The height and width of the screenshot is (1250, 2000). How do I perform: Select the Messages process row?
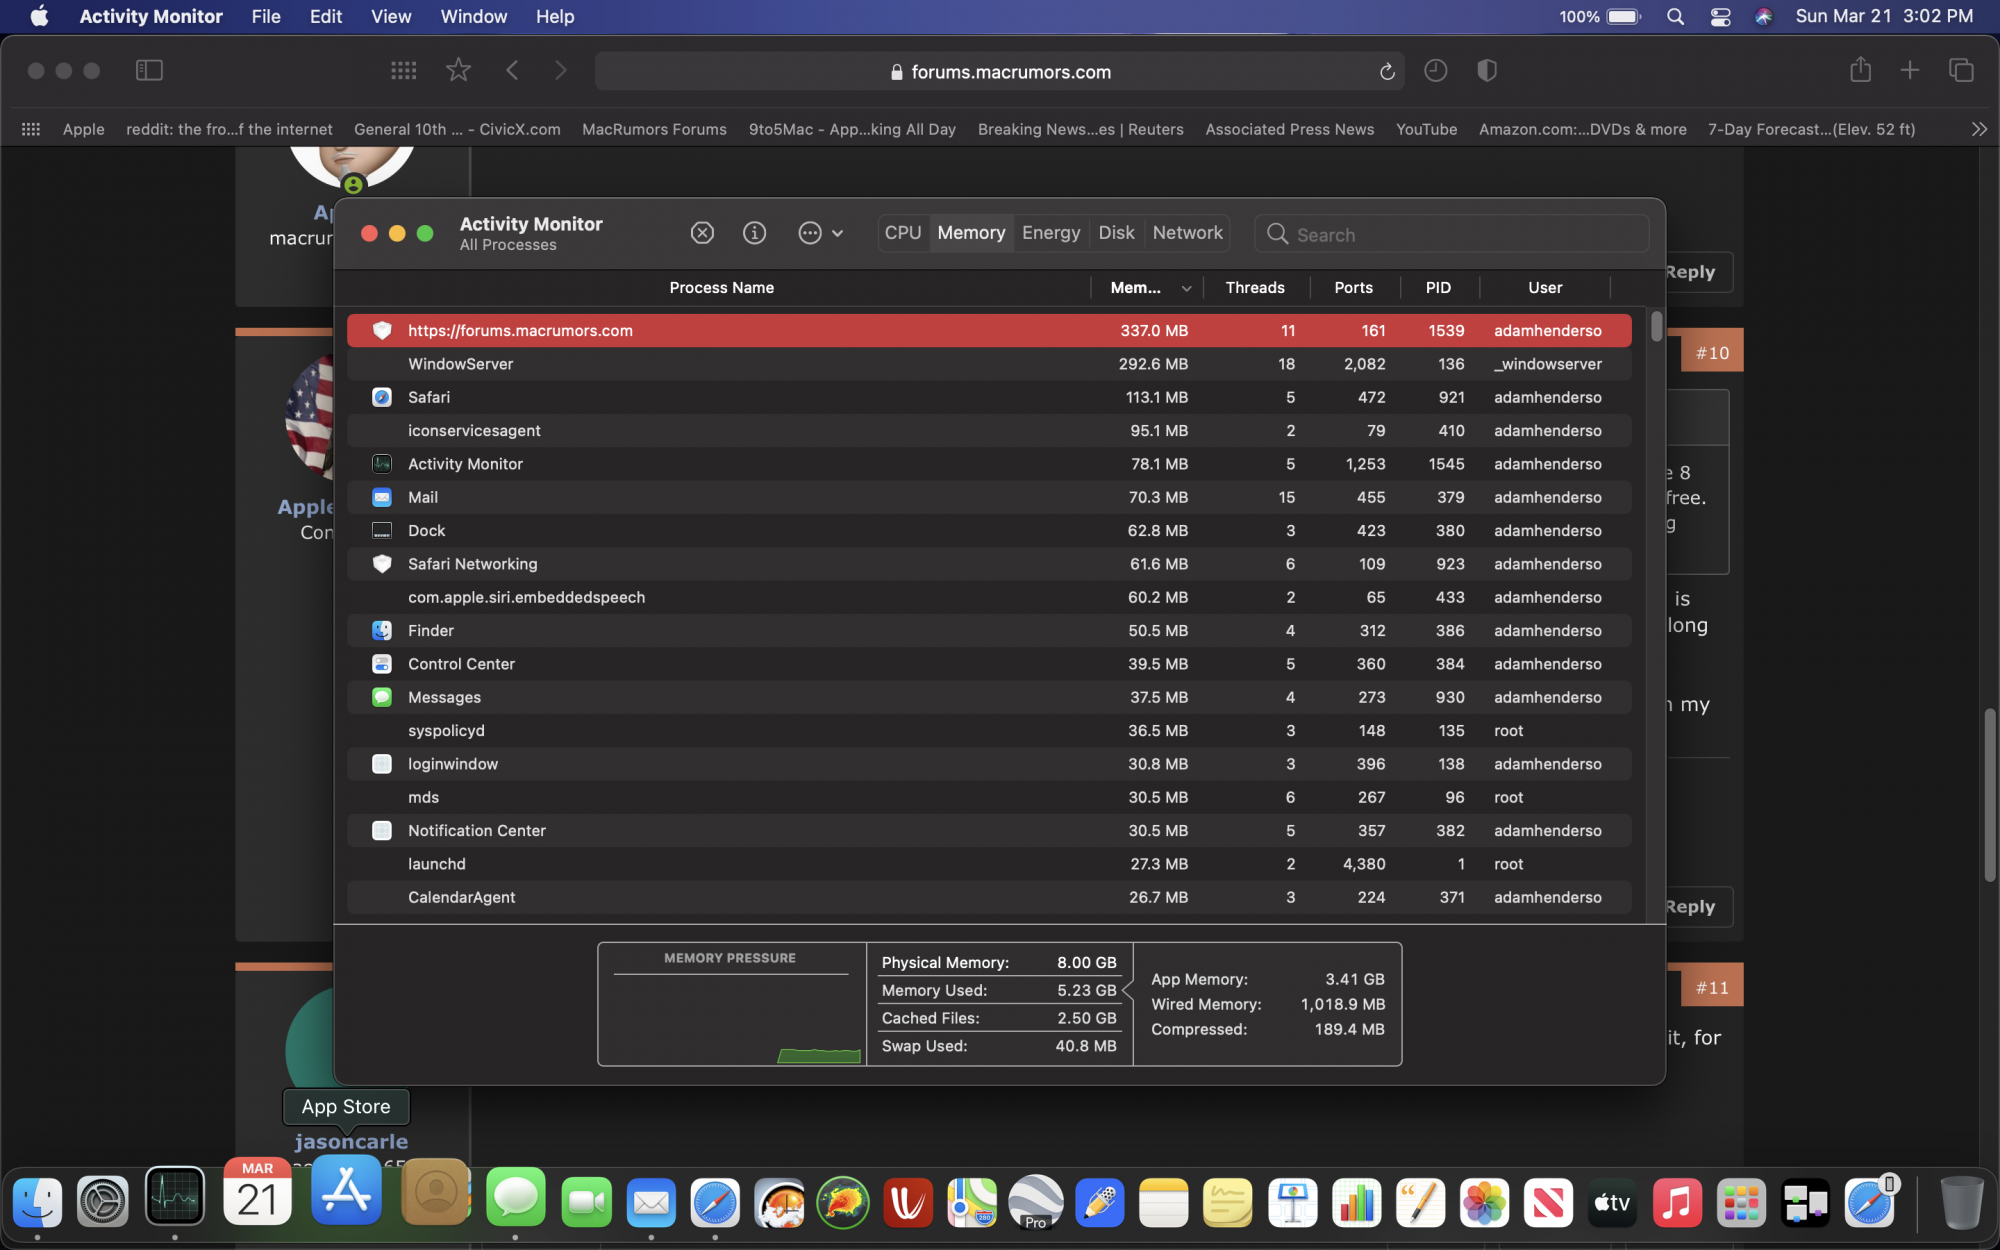(989, 697)
